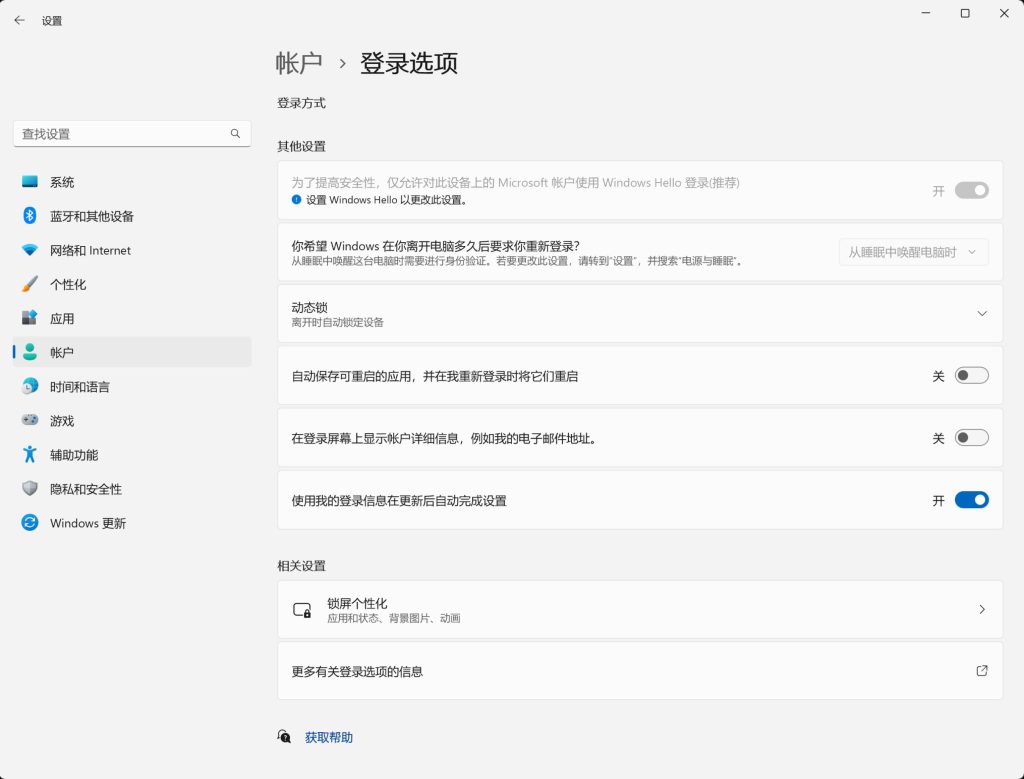Screen dimensions: 1024x779
Task: Open 更多有关登录选项的信息 row
Action: point(640,671)
